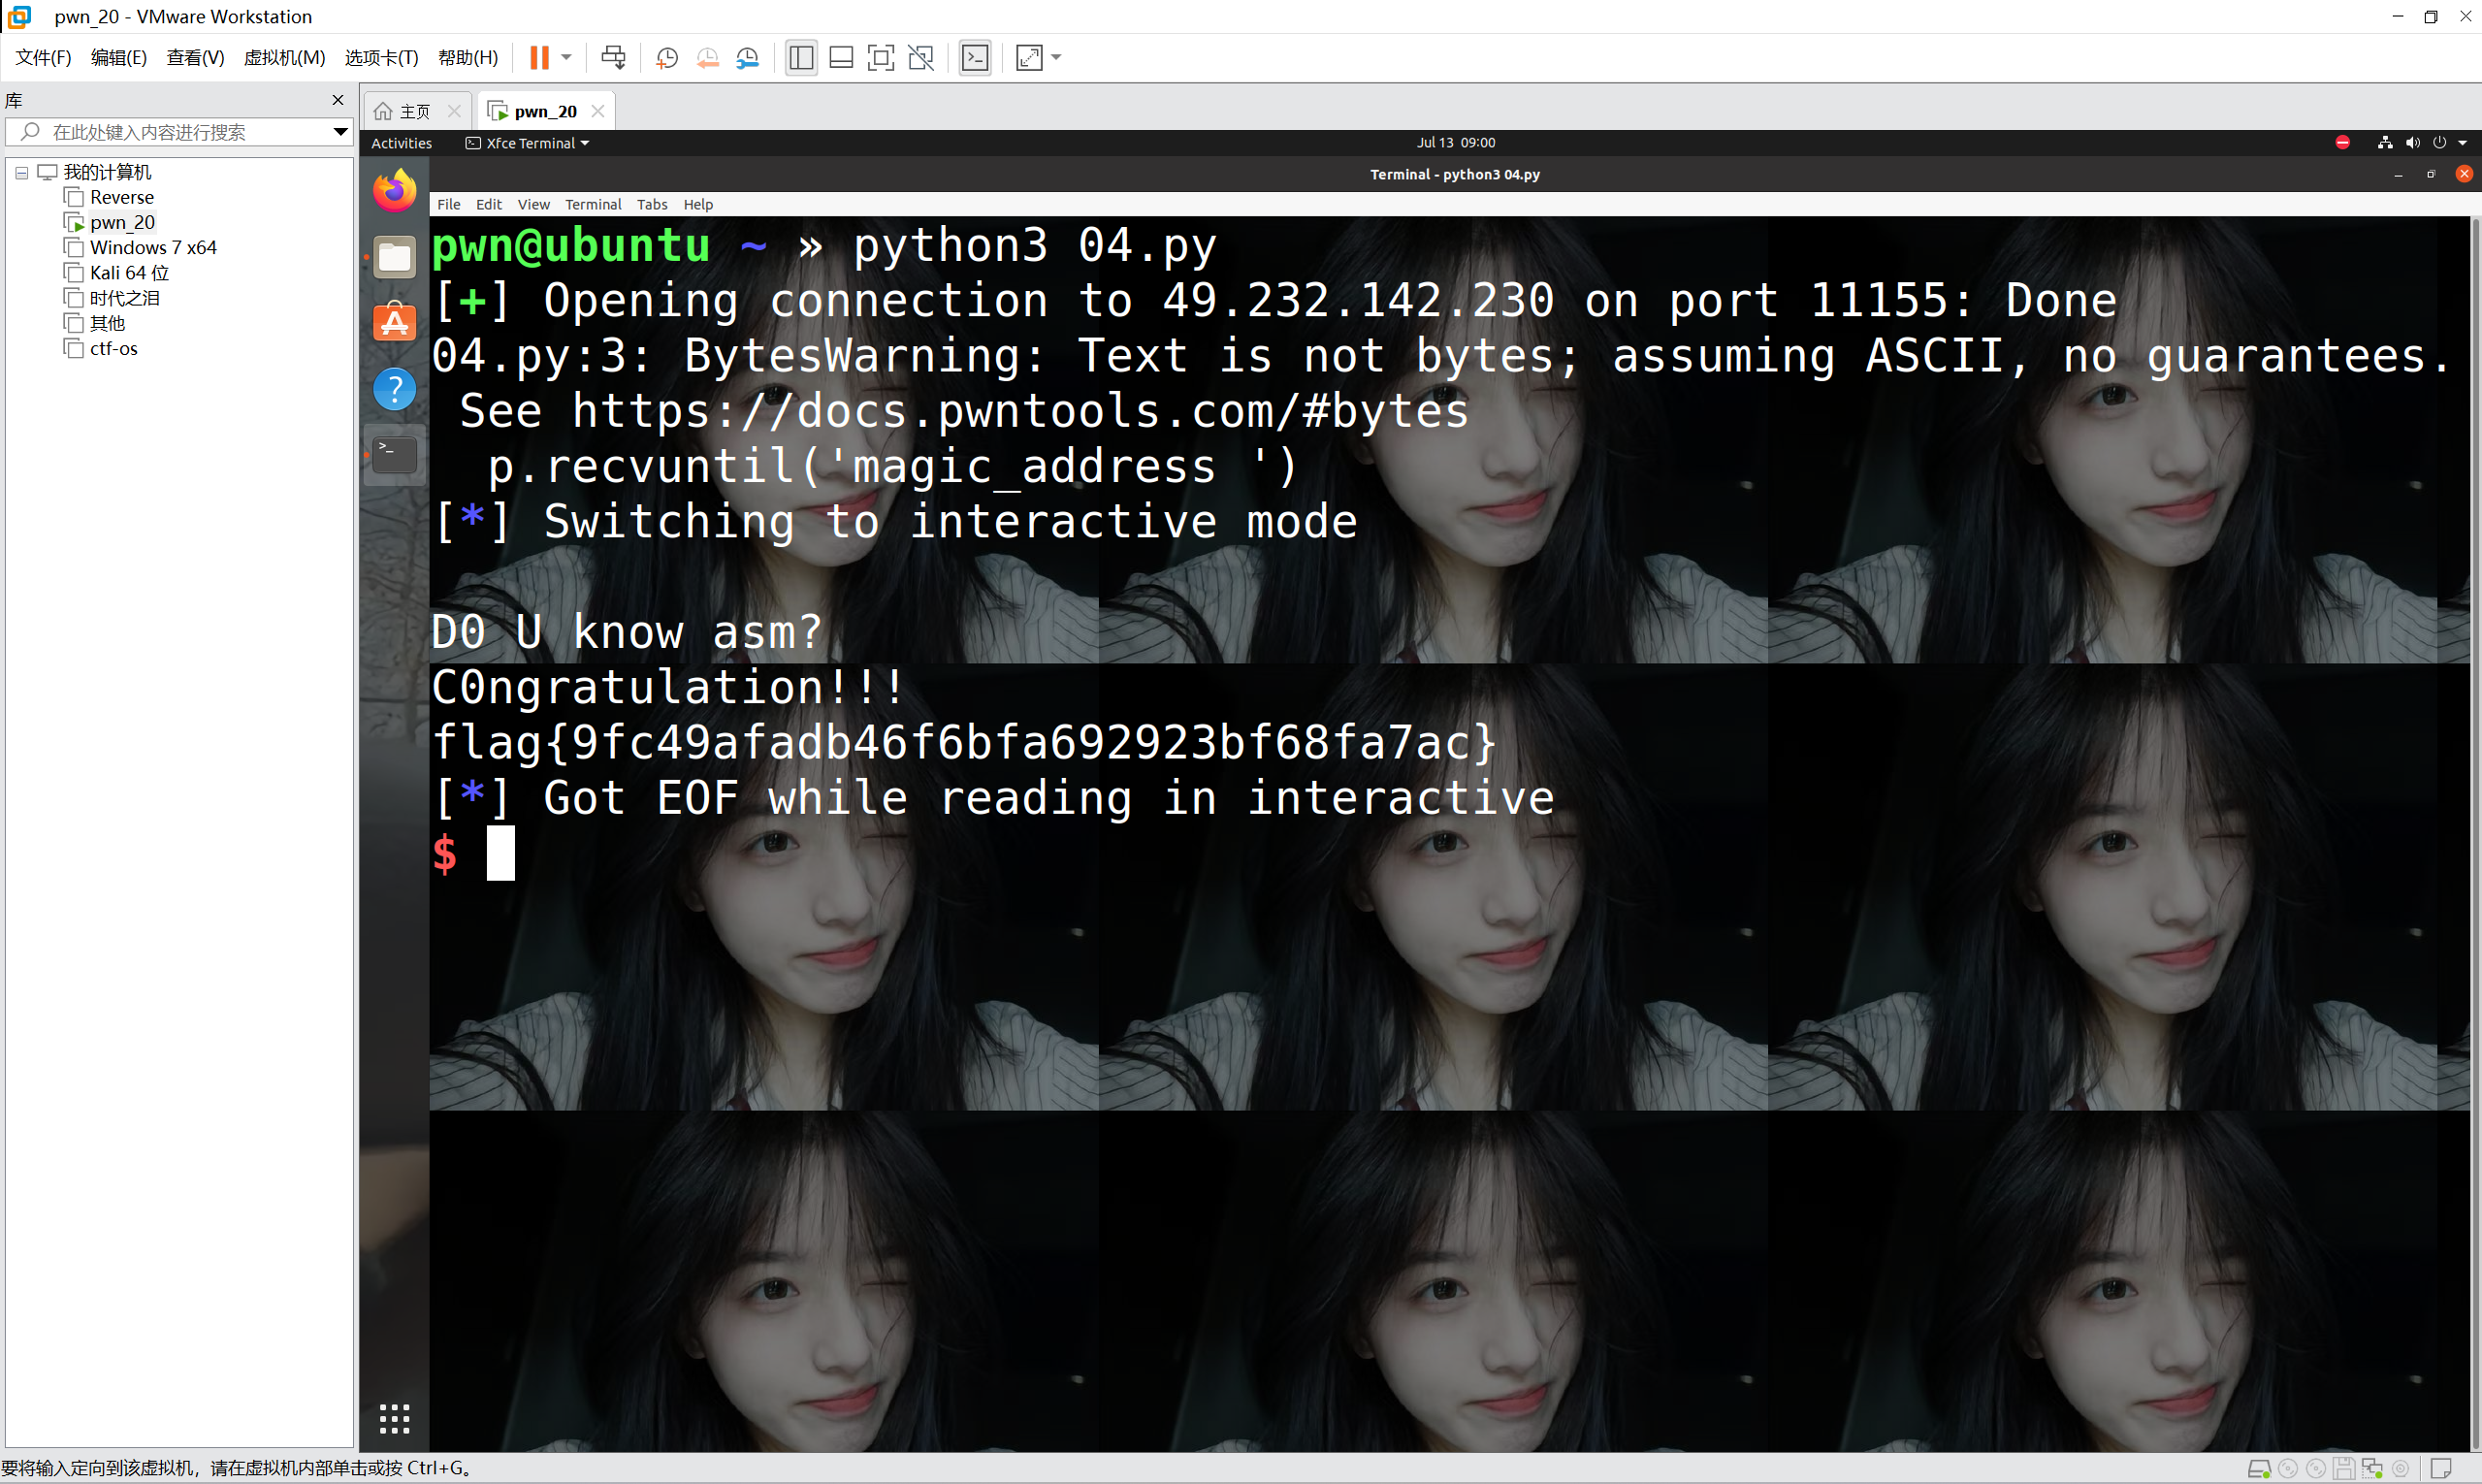Open the terminal Edit menu

(489, 204)
